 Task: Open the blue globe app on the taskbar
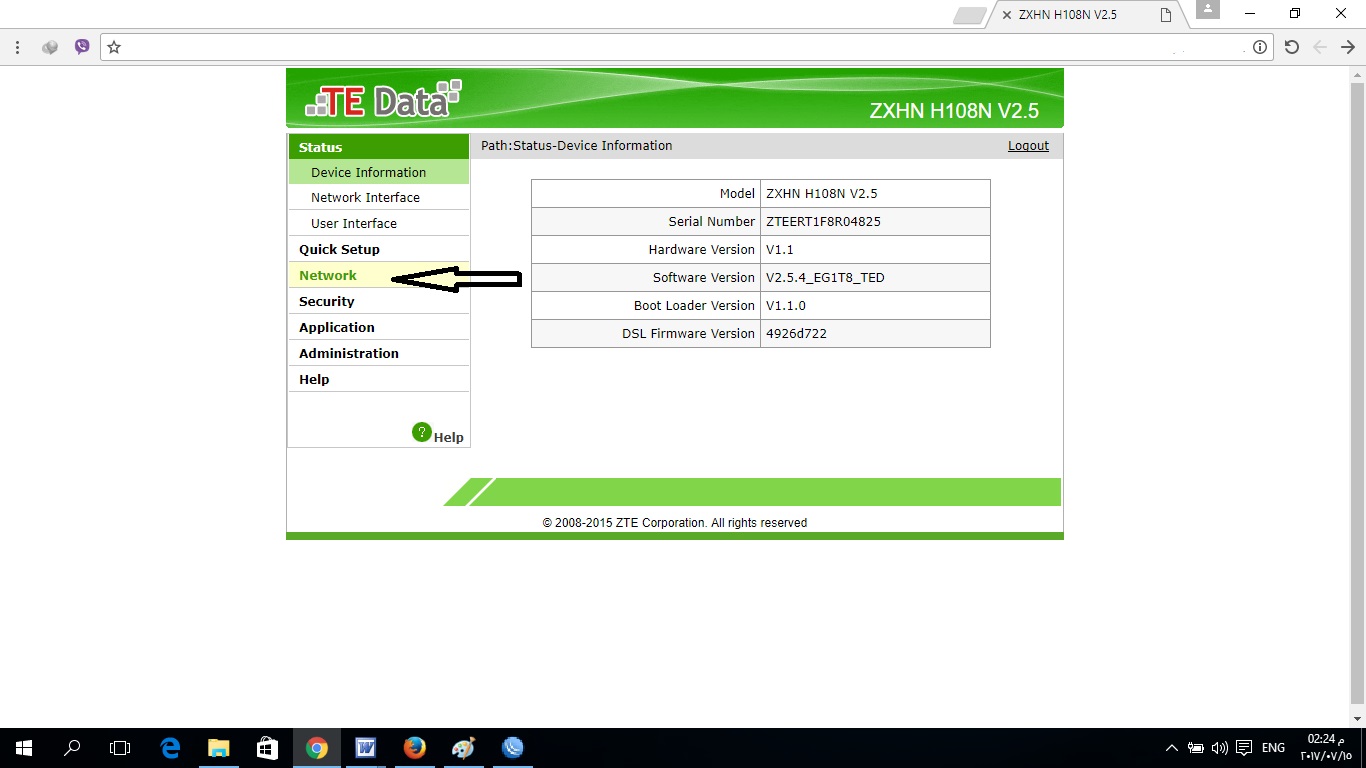click(x=512, y=747)
